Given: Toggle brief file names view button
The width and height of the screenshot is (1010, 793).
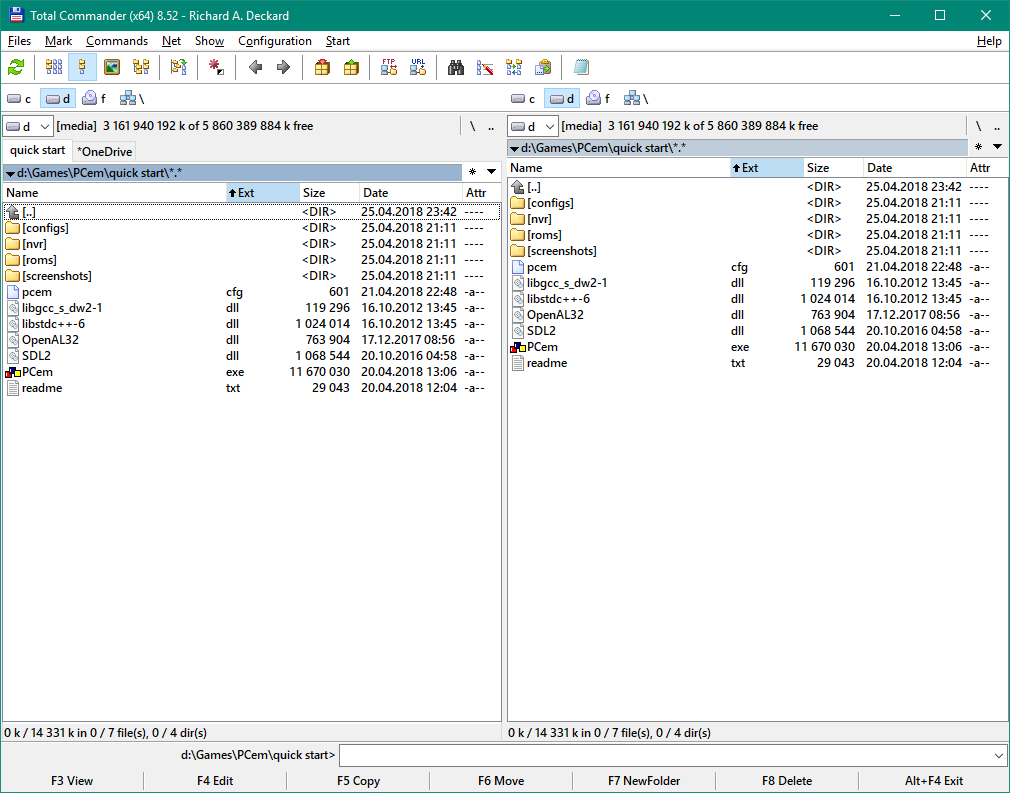Looking at the screenshot, I should 54,68.
